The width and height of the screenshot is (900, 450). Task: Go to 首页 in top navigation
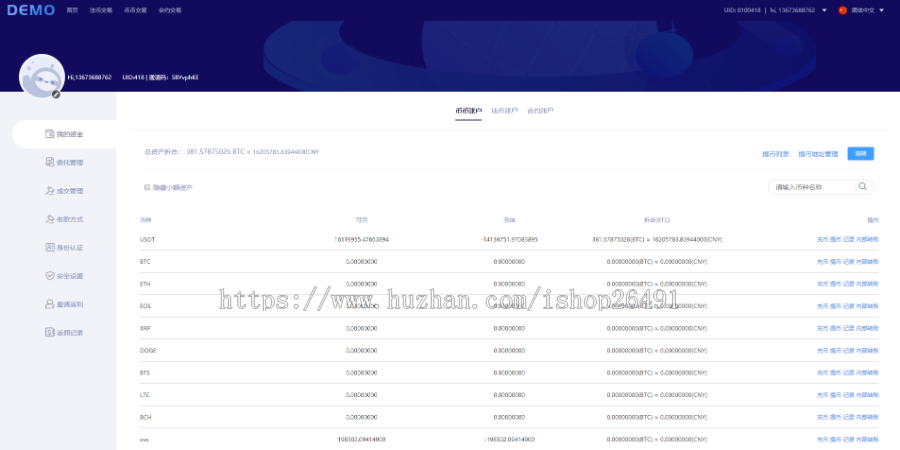(x=72, y=10)
